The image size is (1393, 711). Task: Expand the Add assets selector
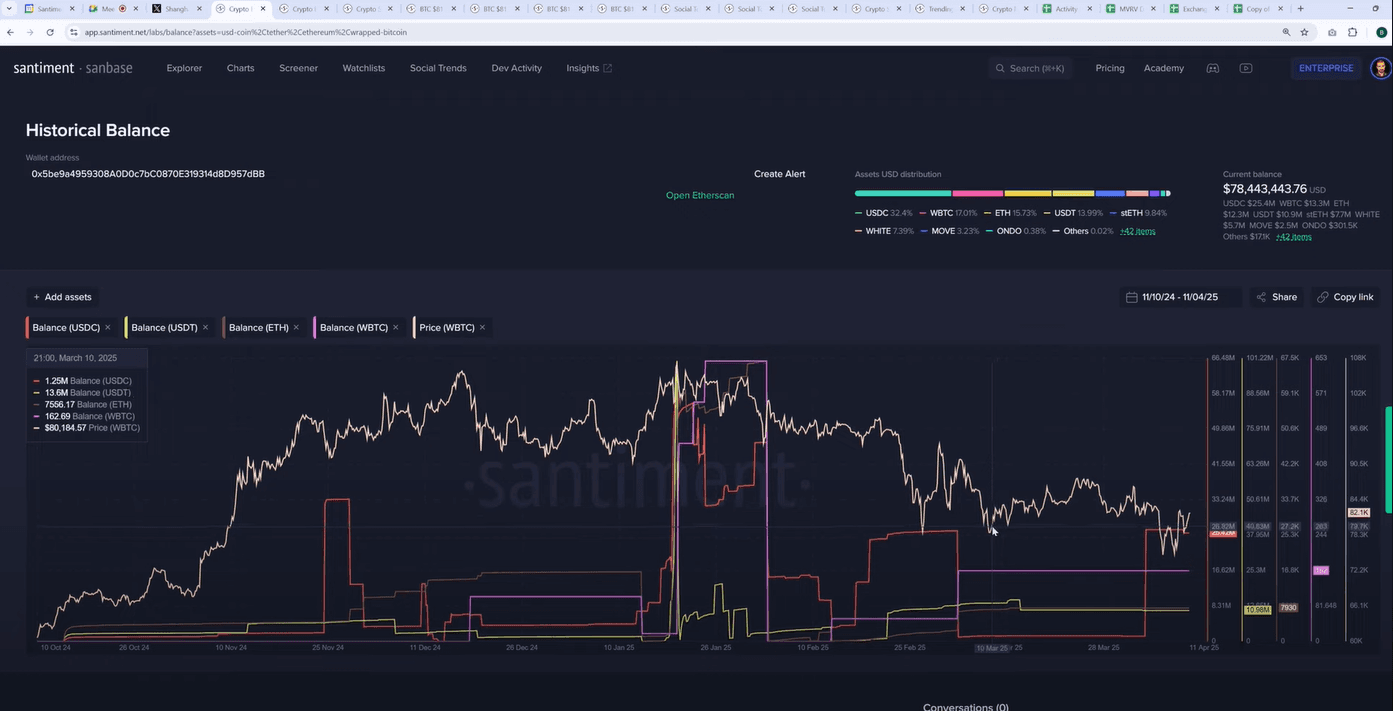coord(62,297)
